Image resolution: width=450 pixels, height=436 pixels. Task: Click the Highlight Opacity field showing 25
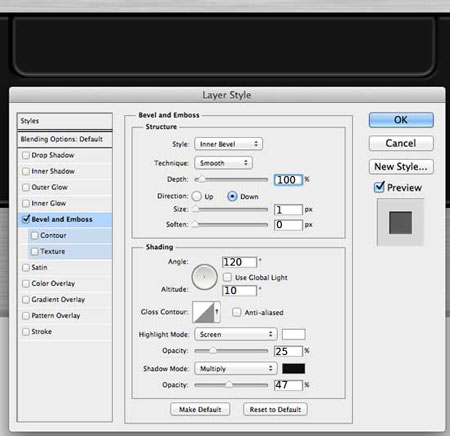(288, 351)
